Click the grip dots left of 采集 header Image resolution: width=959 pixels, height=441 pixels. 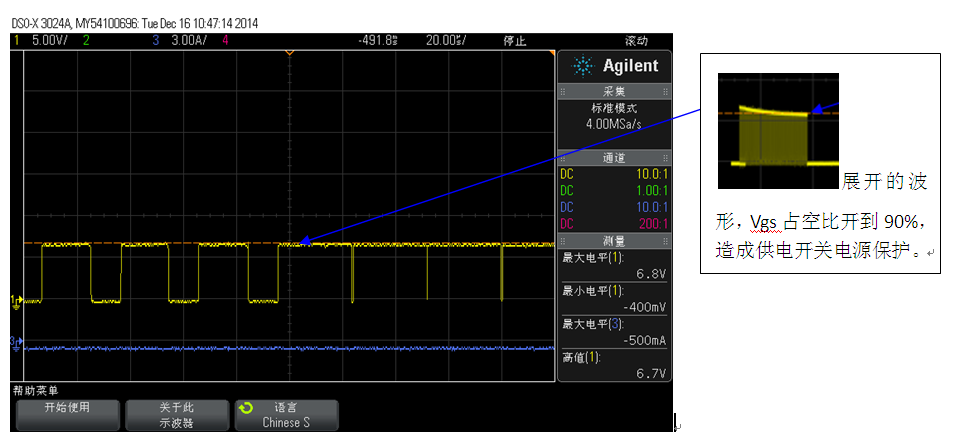pos(563,92)
